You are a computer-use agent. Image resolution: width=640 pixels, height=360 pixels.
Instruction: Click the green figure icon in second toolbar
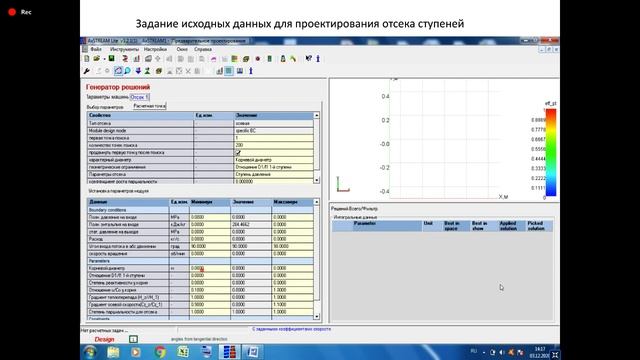point(147,71)
